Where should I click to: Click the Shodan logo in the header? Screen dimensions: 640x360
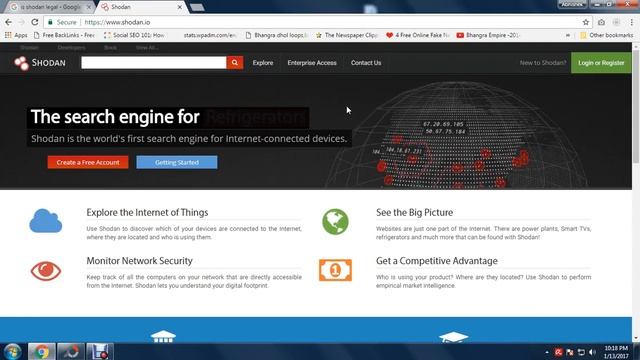click(40, 63)
